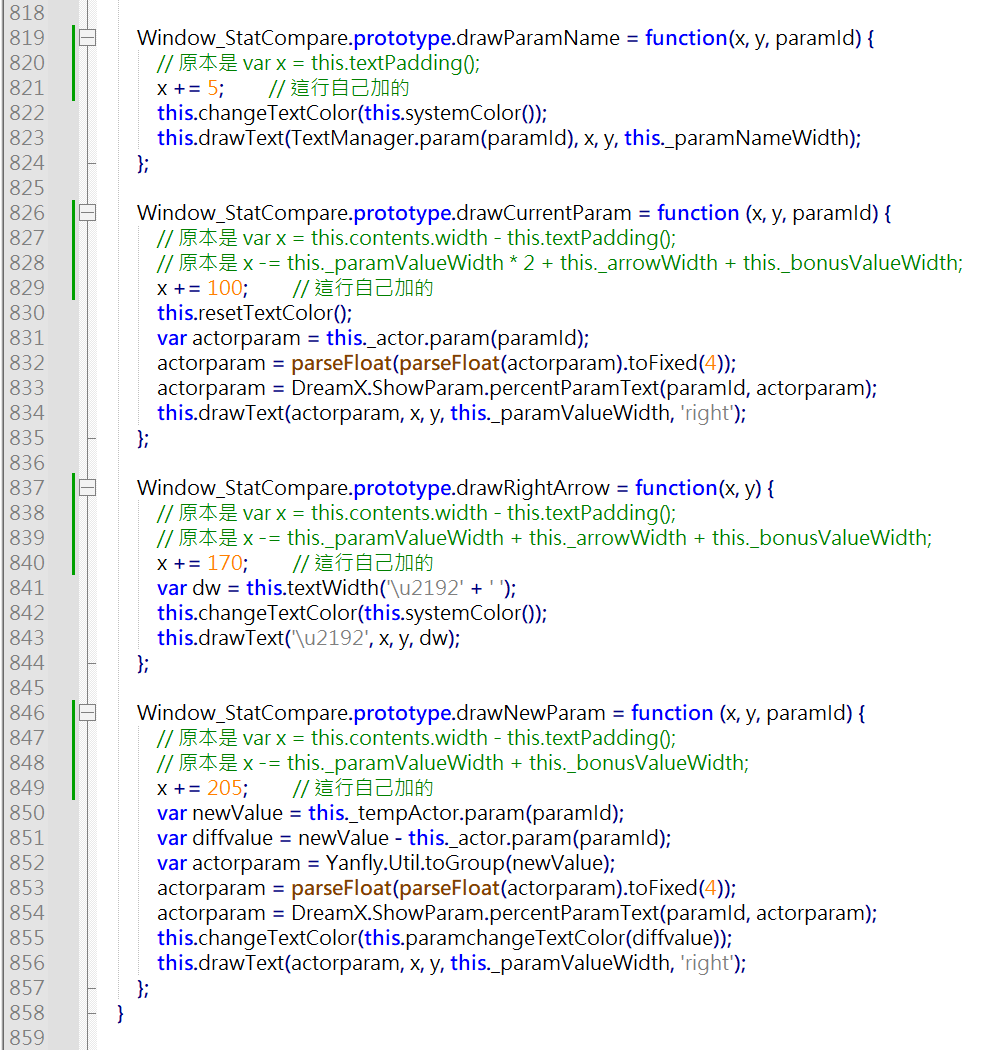Place cursor on the drawCurrentParam identifier
The image size is (994, 1050).
pyautogui.click(x=543, y=213)
